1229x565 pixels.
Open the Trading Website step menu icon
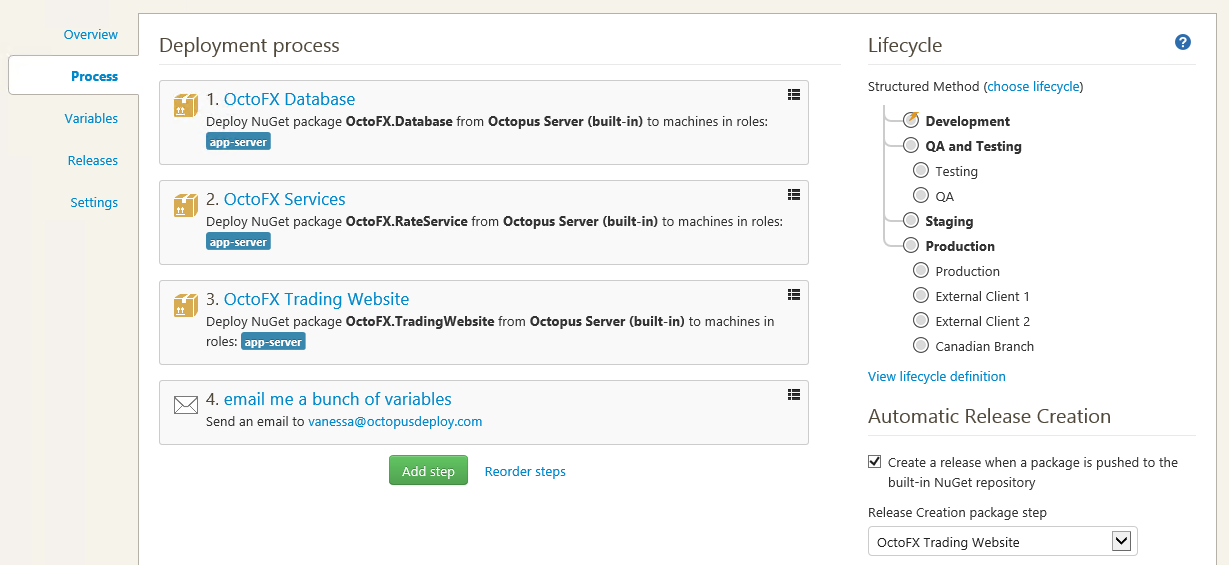point(794,294)
